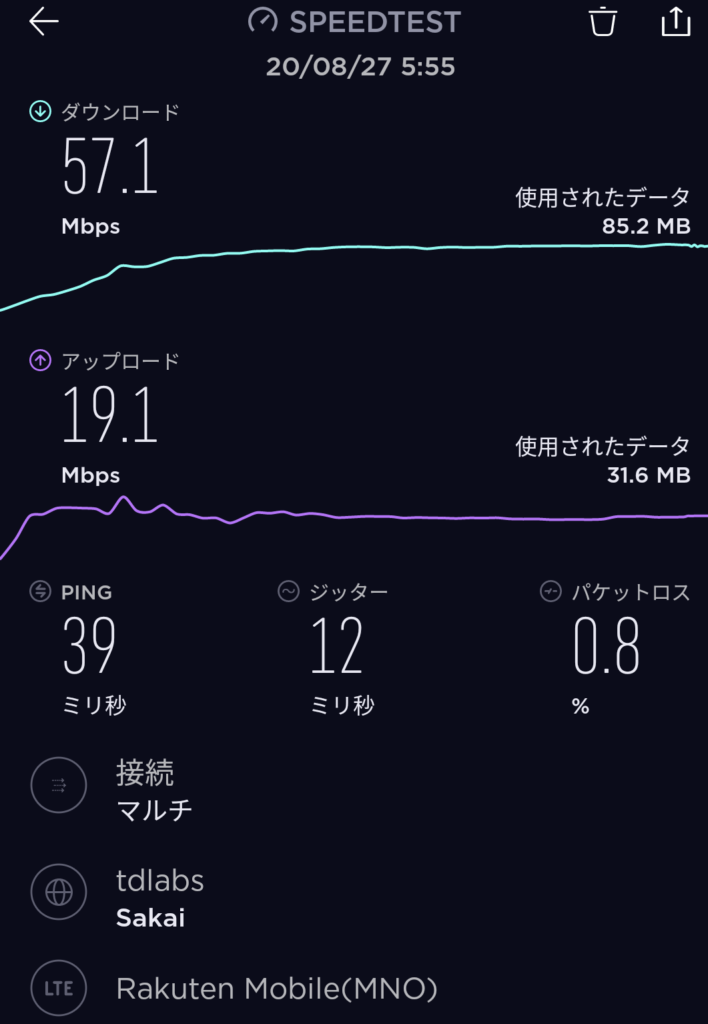The width and height of the screenshot is (708, 1024).
Task: Tap the back arrow icon
Action: (44, 22)
